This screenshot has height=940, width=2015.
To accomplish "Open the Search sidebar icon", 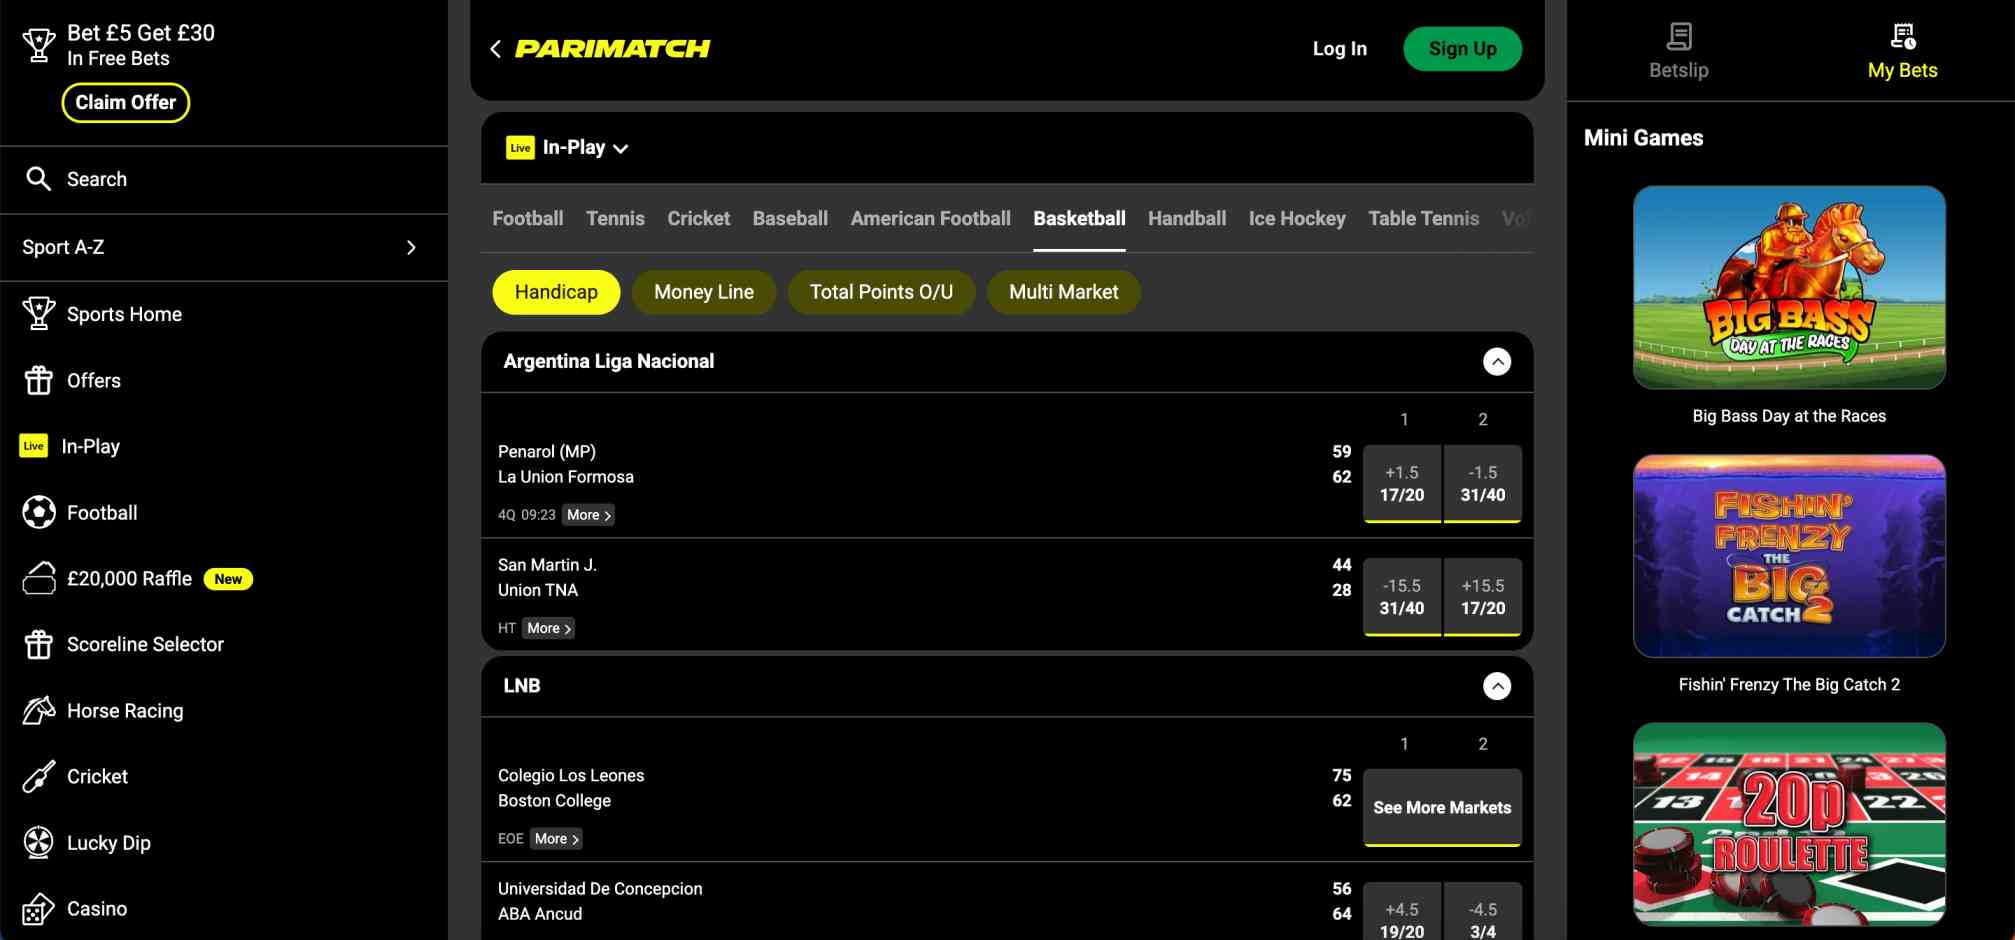I will 39,179.
